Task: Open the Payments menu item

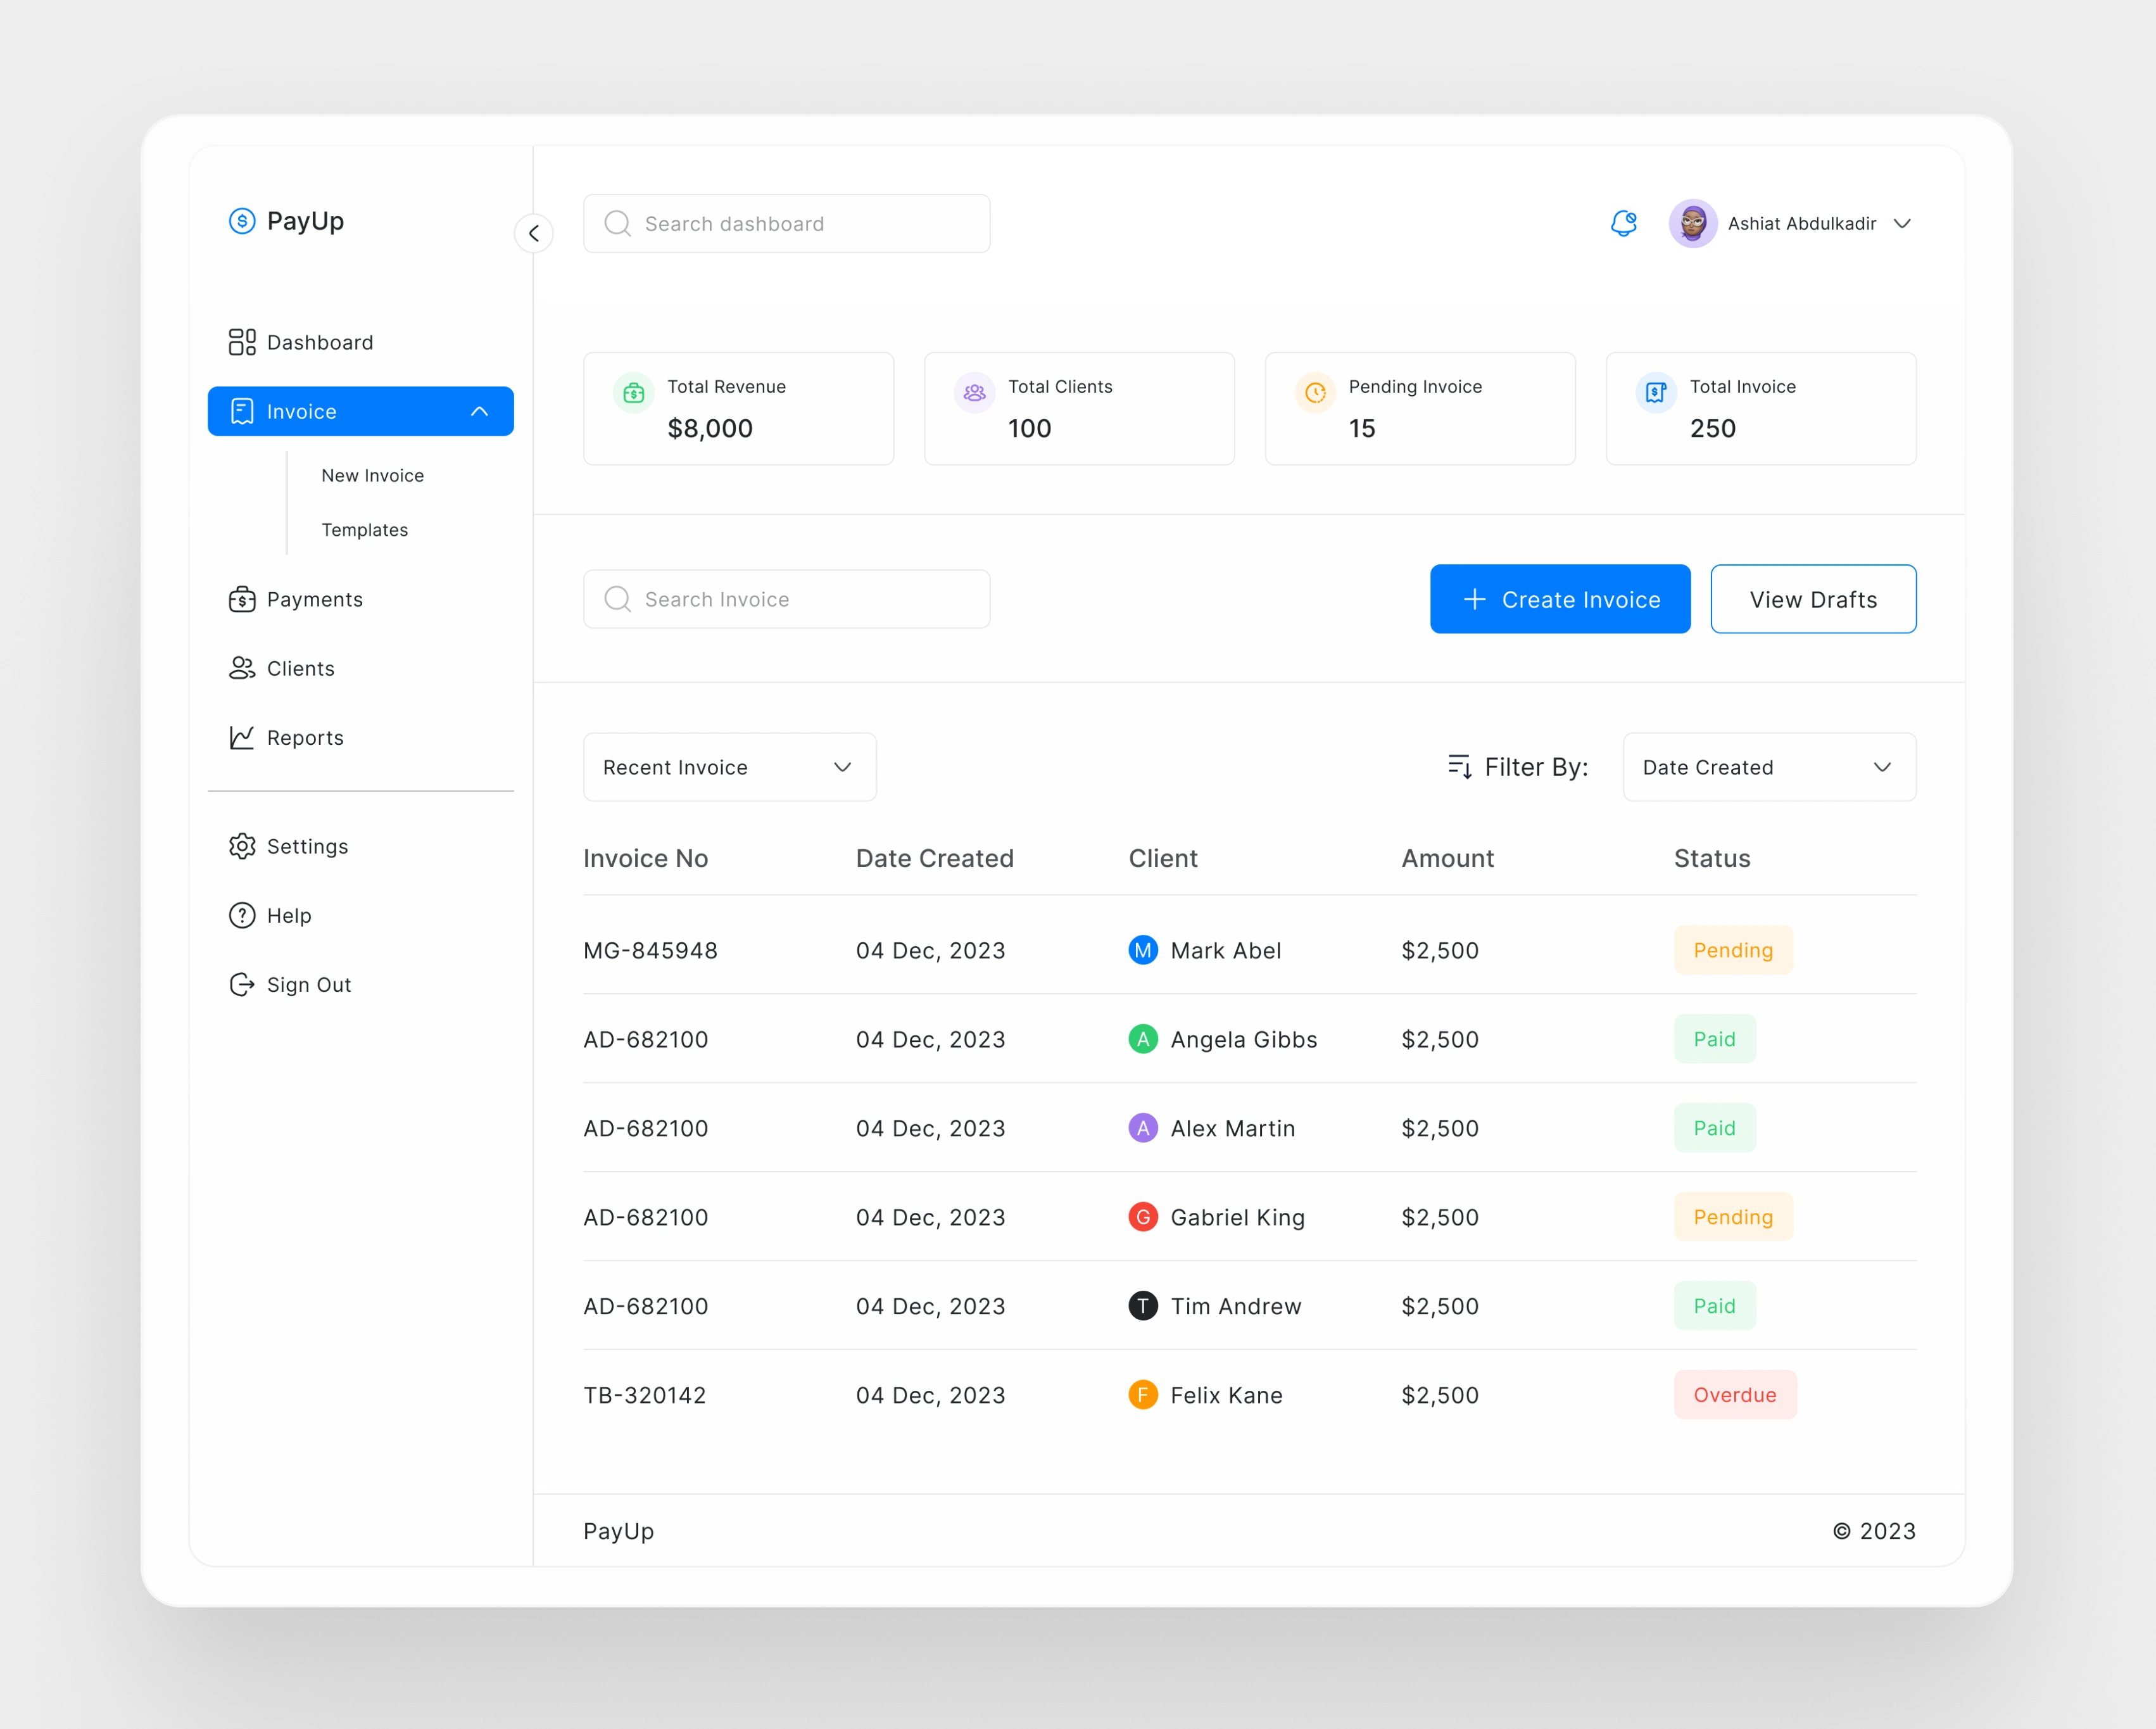Action: pos(314,599)
